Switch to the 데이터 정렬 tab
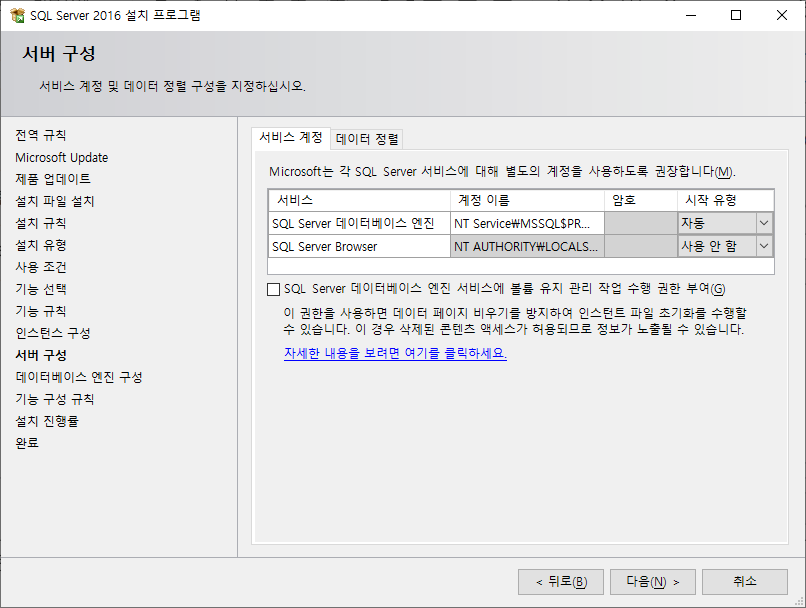Image resolution: width=806 pixels, height=608 pixels. [x=367, y=139]
